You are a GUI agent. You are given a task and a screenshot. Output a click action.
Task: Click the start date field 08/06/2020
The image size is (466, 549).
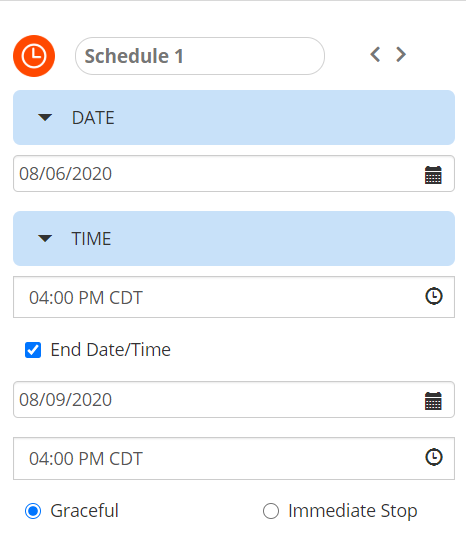coord(234,174)
